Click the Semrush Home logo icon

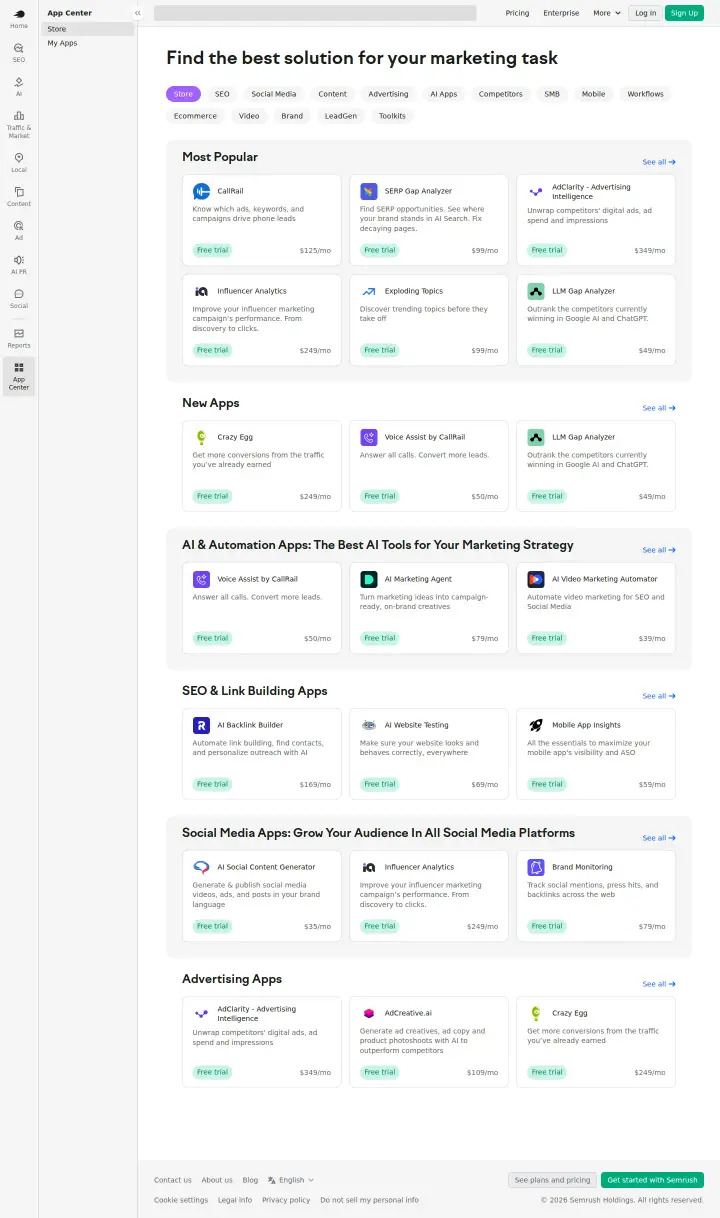point(19,13)
